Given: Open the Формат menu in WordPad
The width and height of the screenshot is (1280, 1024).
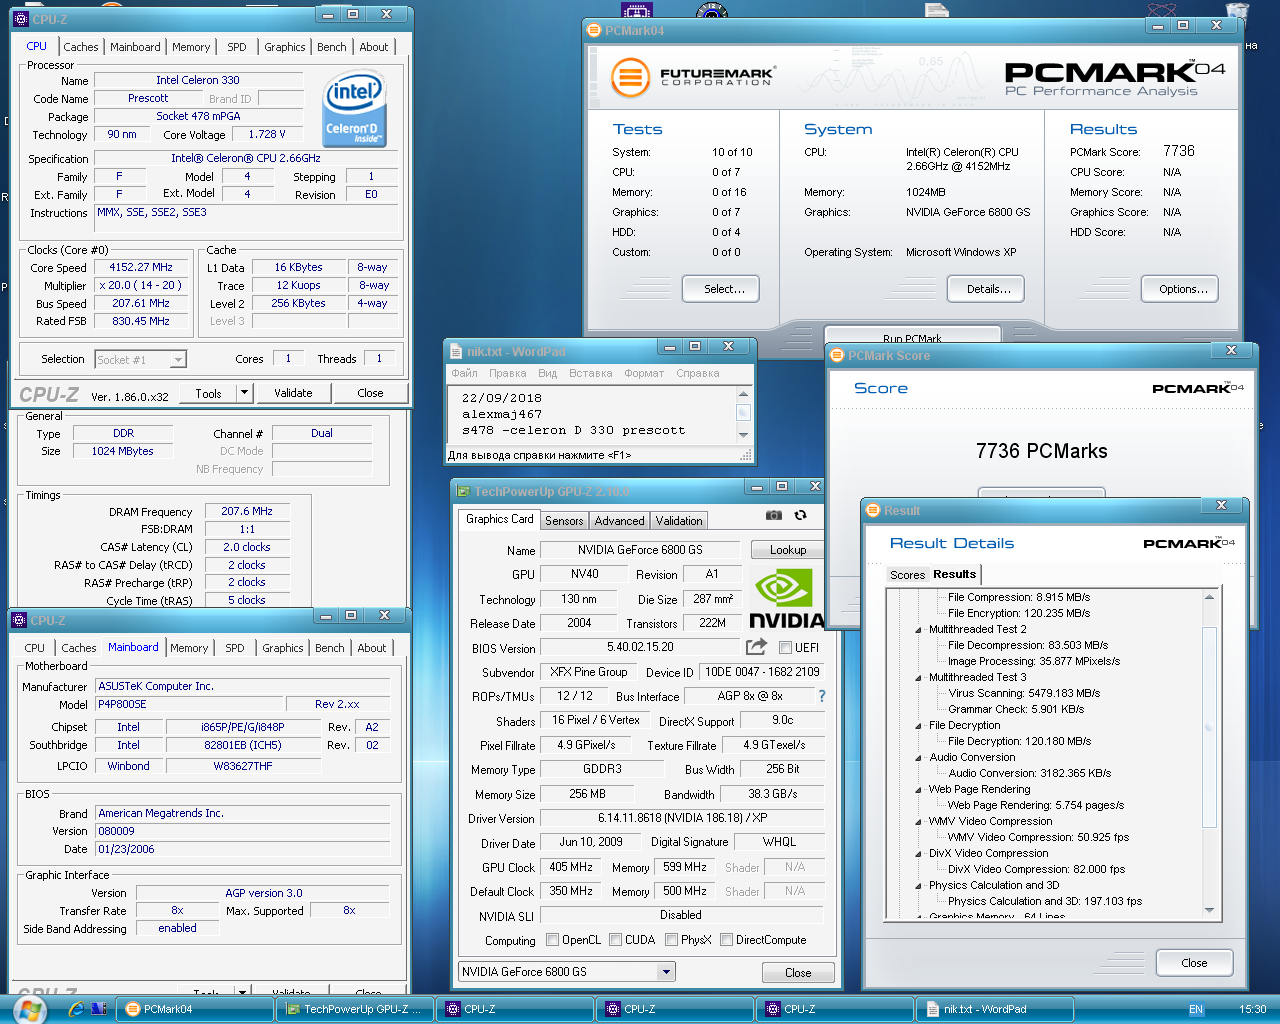Looking at the screenshot, I should tap(644, 373).
